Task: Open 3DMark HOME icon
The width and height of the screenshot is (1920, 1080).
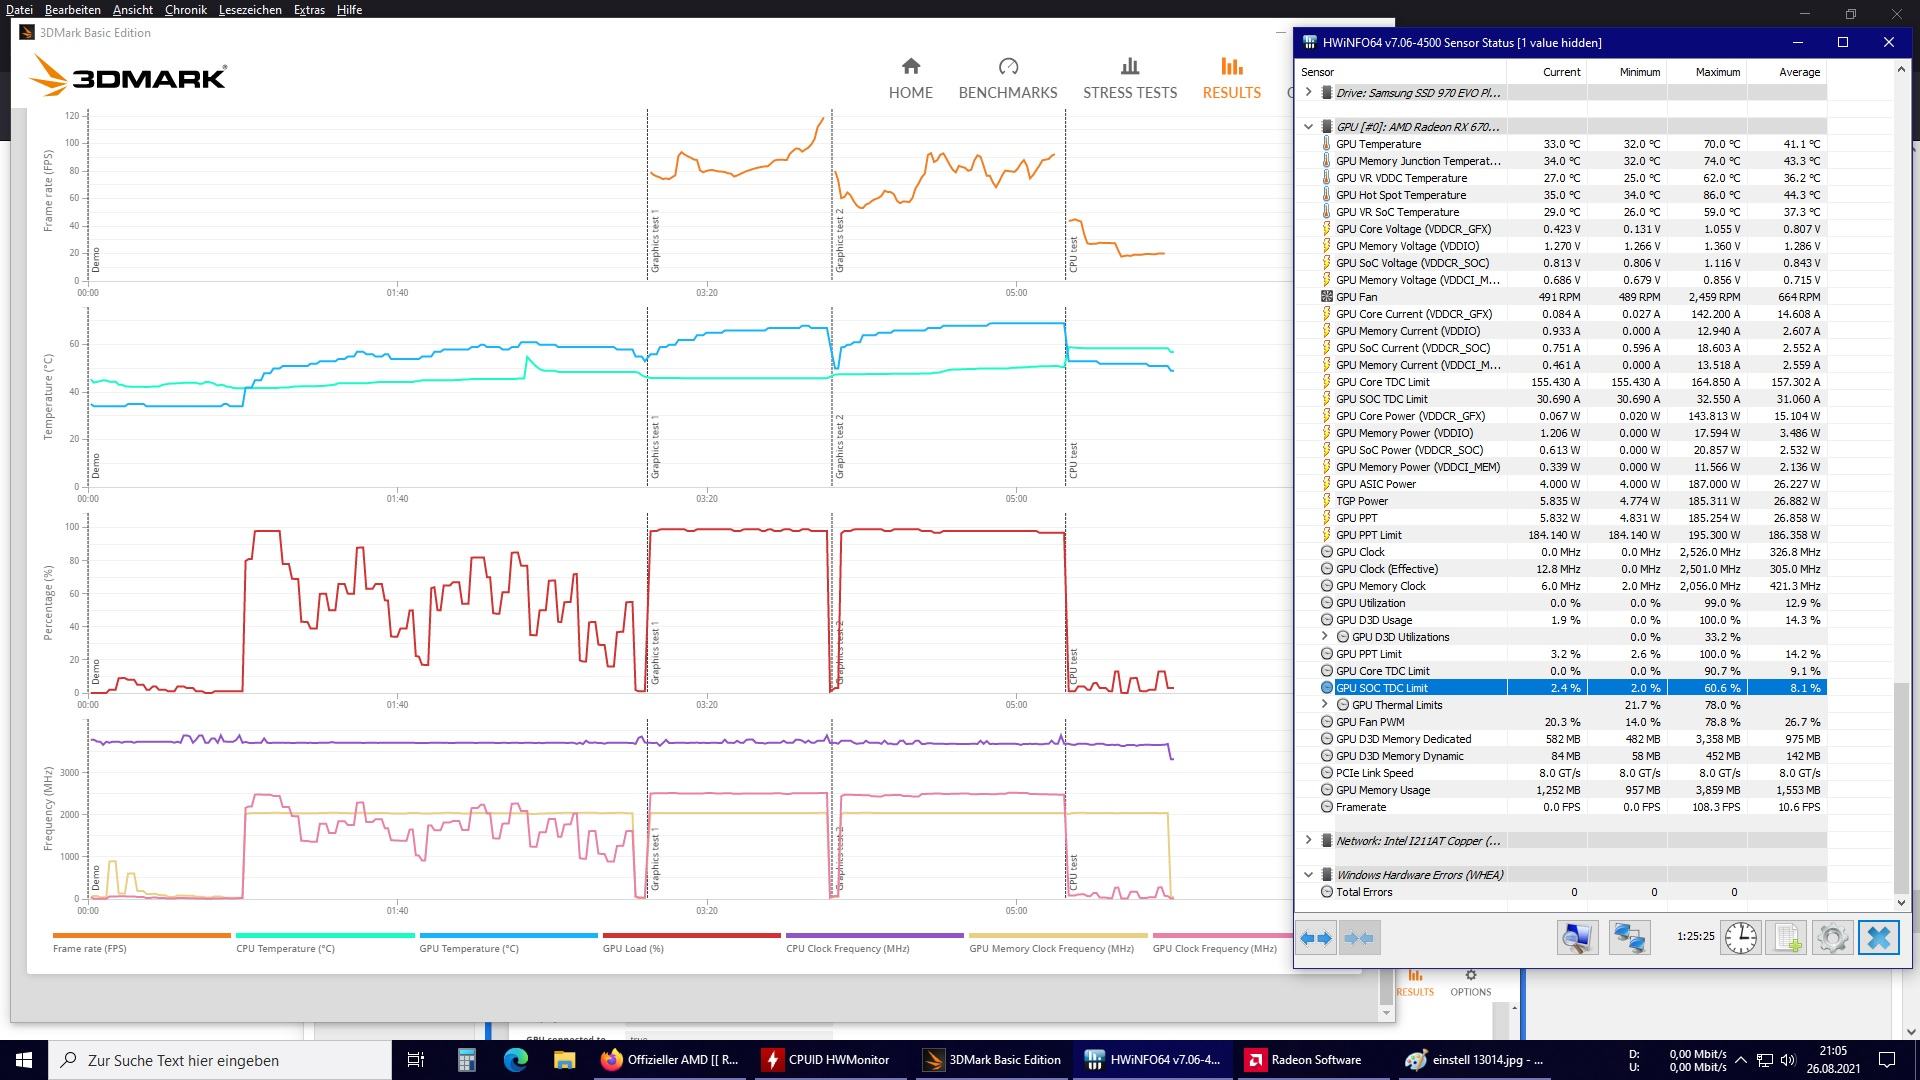Action: point(910,66)
